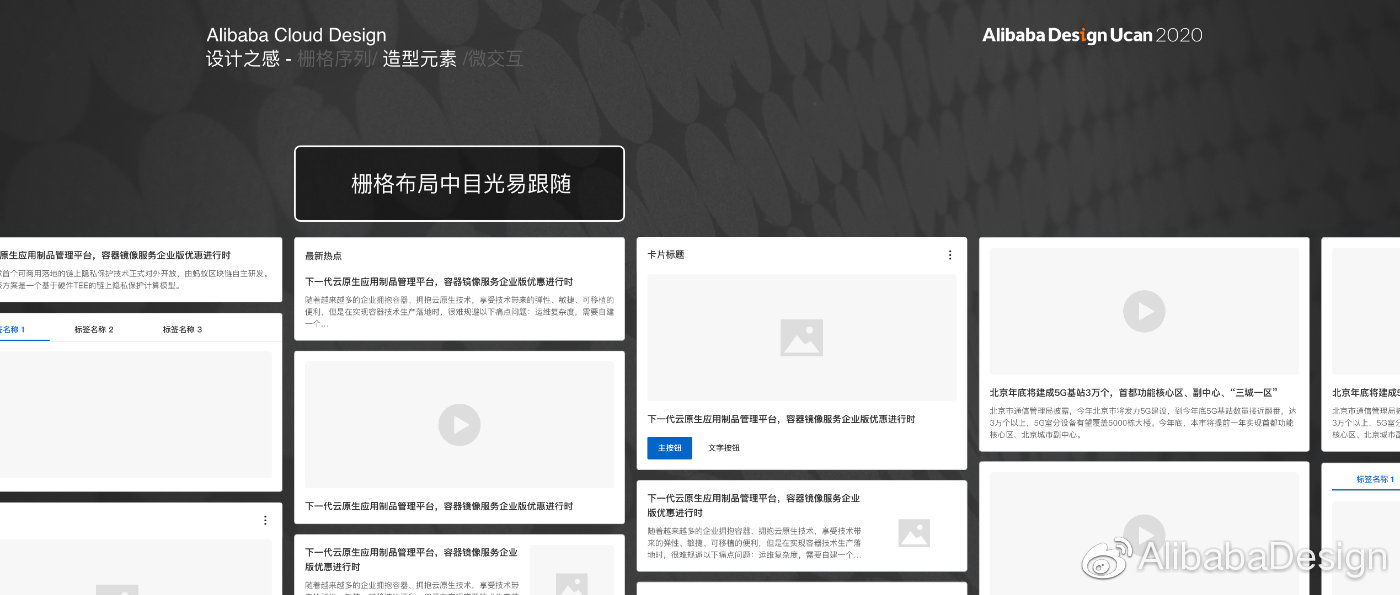Select the 微交互 section label
1400x595 pixels.
tap(494, 58)
